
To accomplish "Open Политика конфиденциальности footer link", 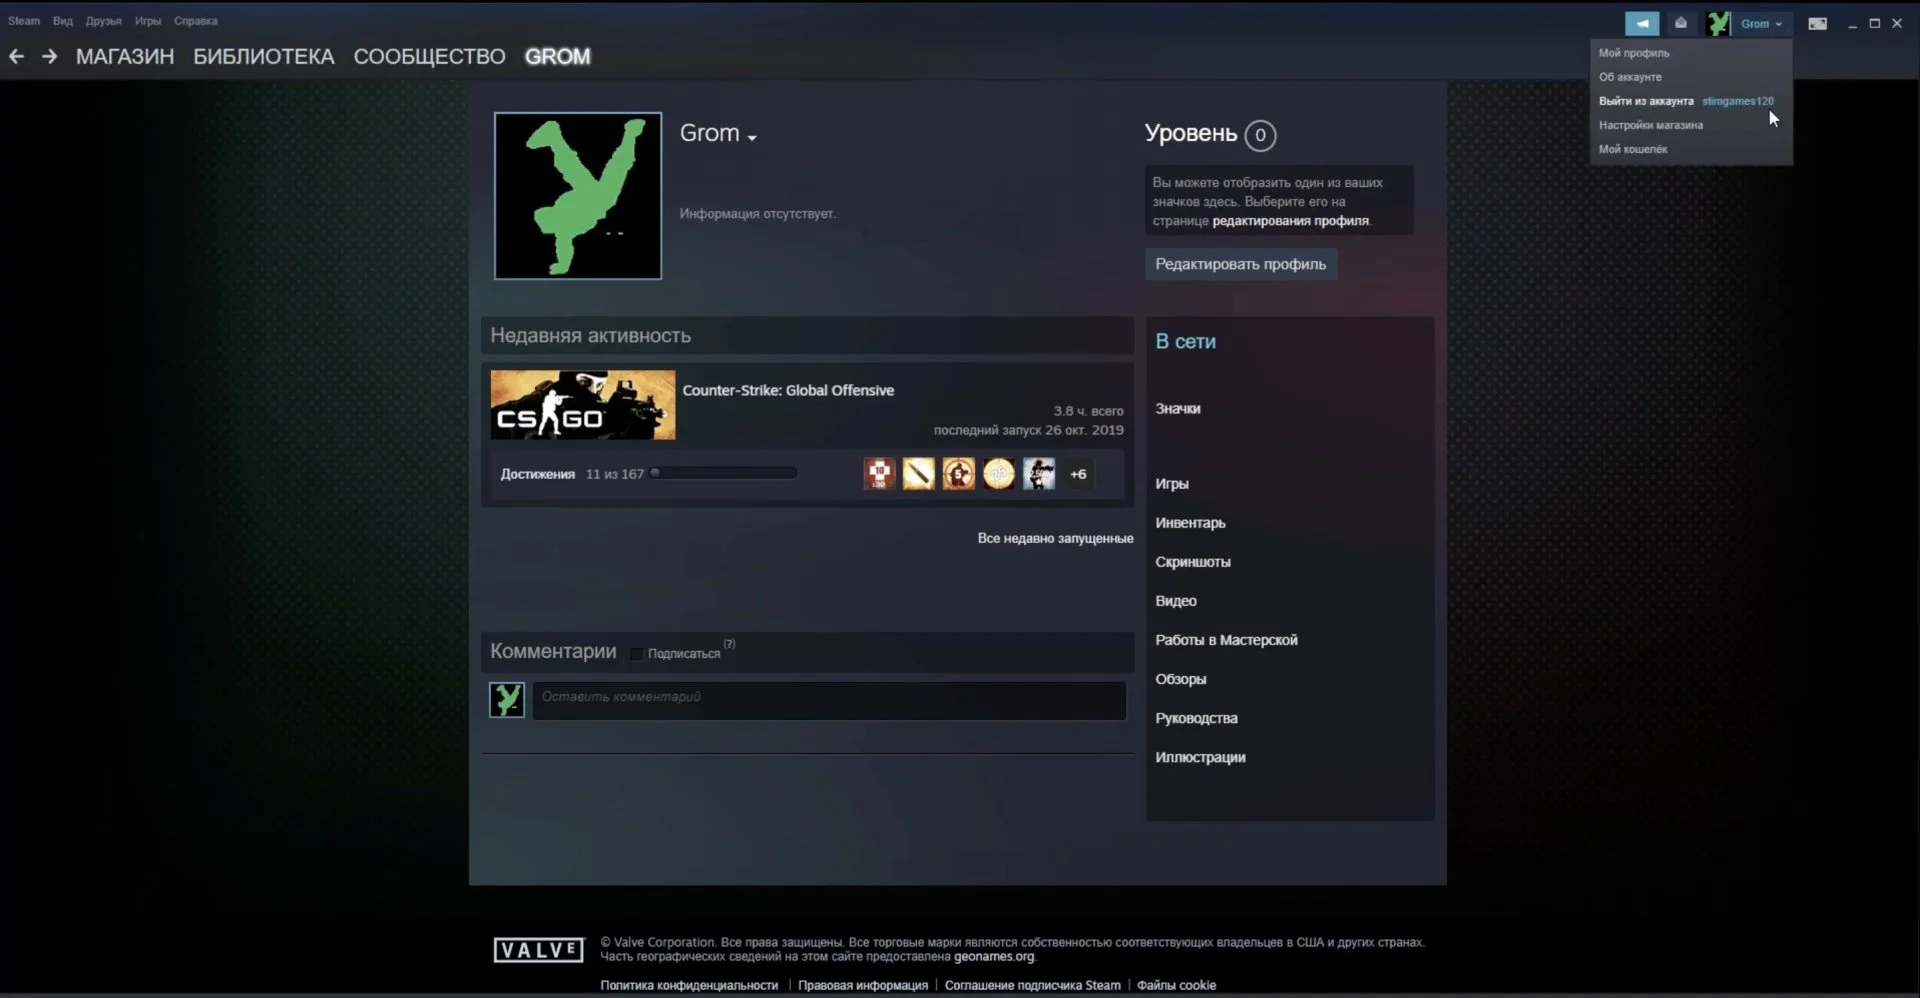I will [689, 985].
